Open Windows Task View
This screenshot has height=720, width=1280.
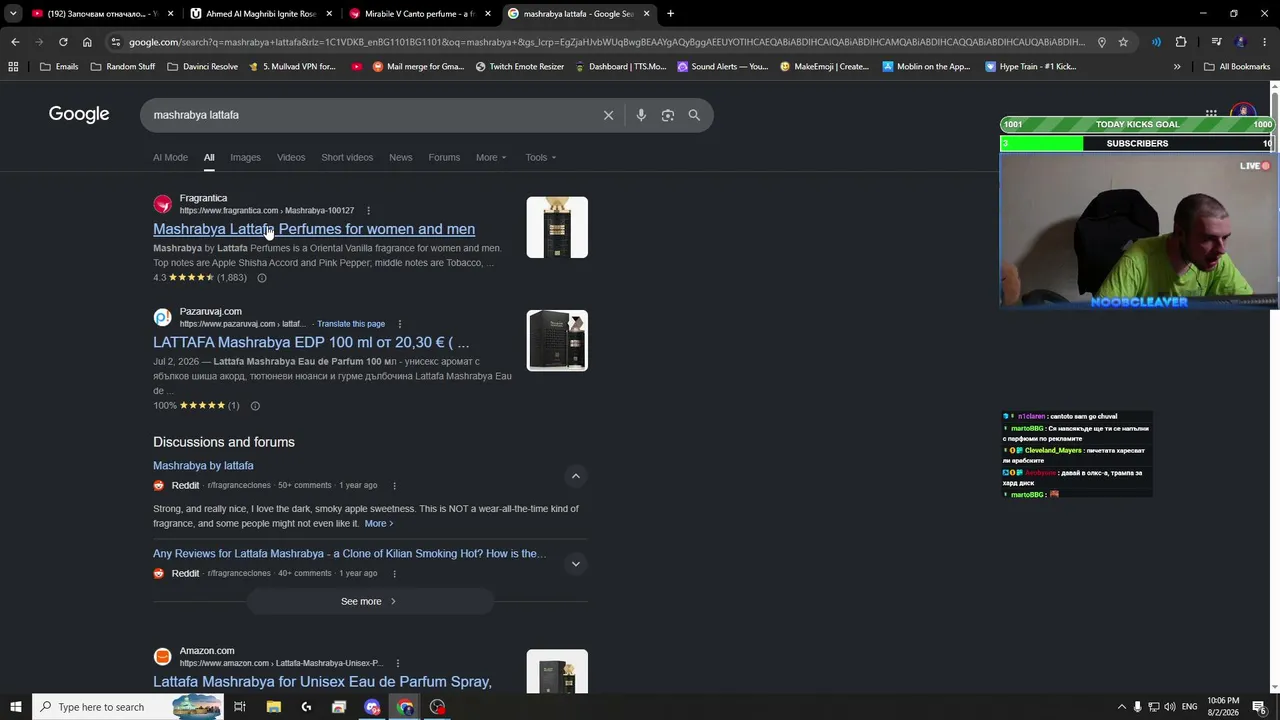(240, 707)
